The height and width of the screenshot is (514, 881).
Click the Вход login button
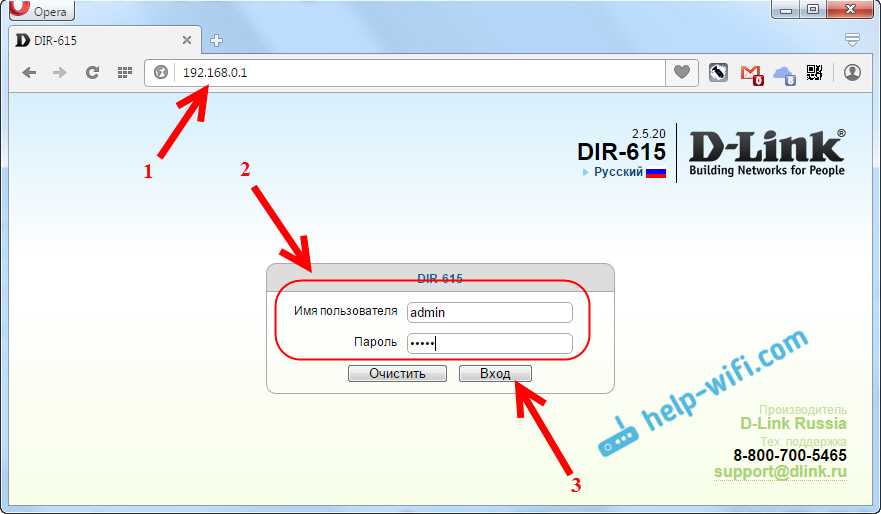(x=495, y=374)
